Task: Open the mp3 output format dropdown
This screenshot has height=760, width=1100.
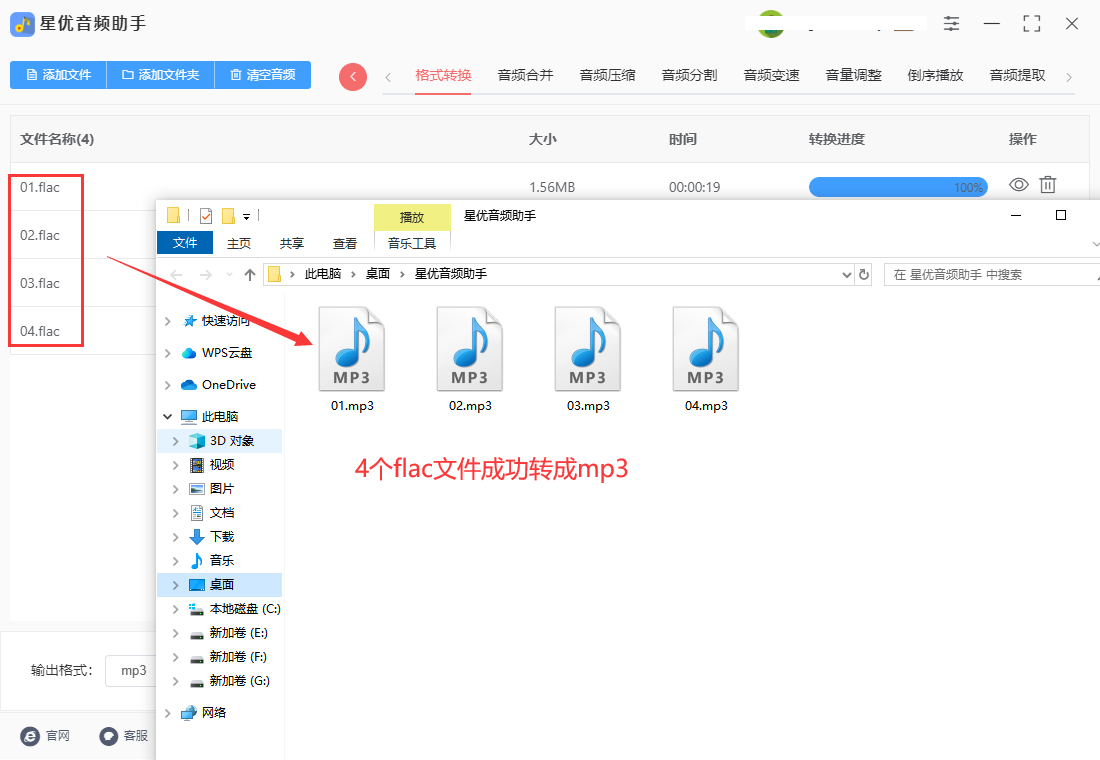Action: point(133,671)
